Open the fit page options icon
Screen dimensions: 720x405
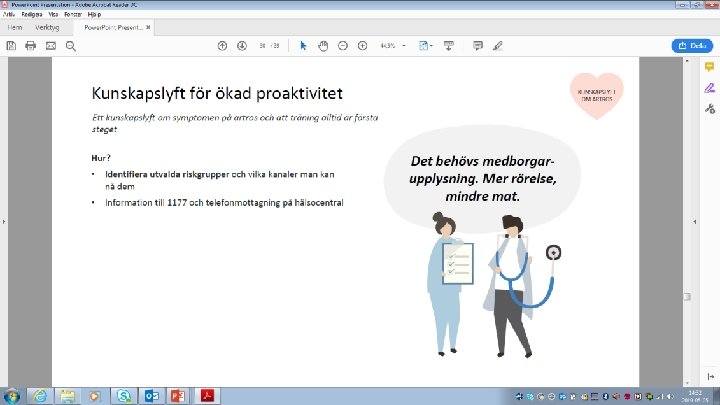coord(424,45)
